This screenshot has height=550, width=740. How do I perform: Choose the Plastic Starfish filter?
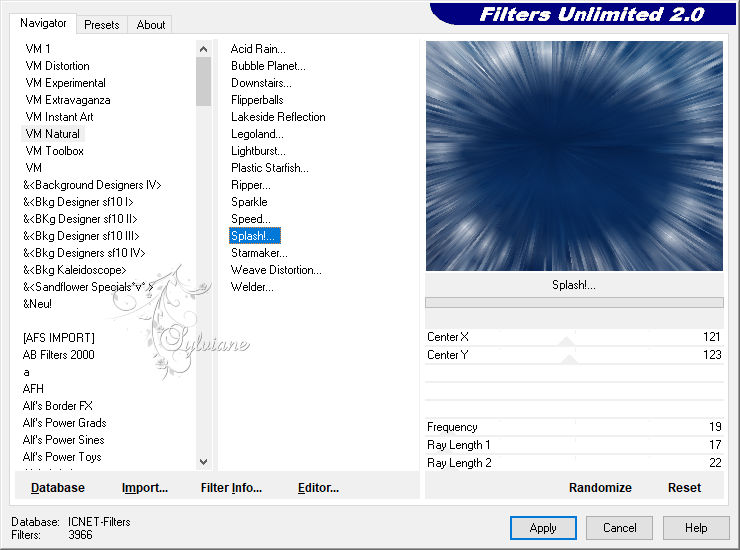[x=269, y=168]
